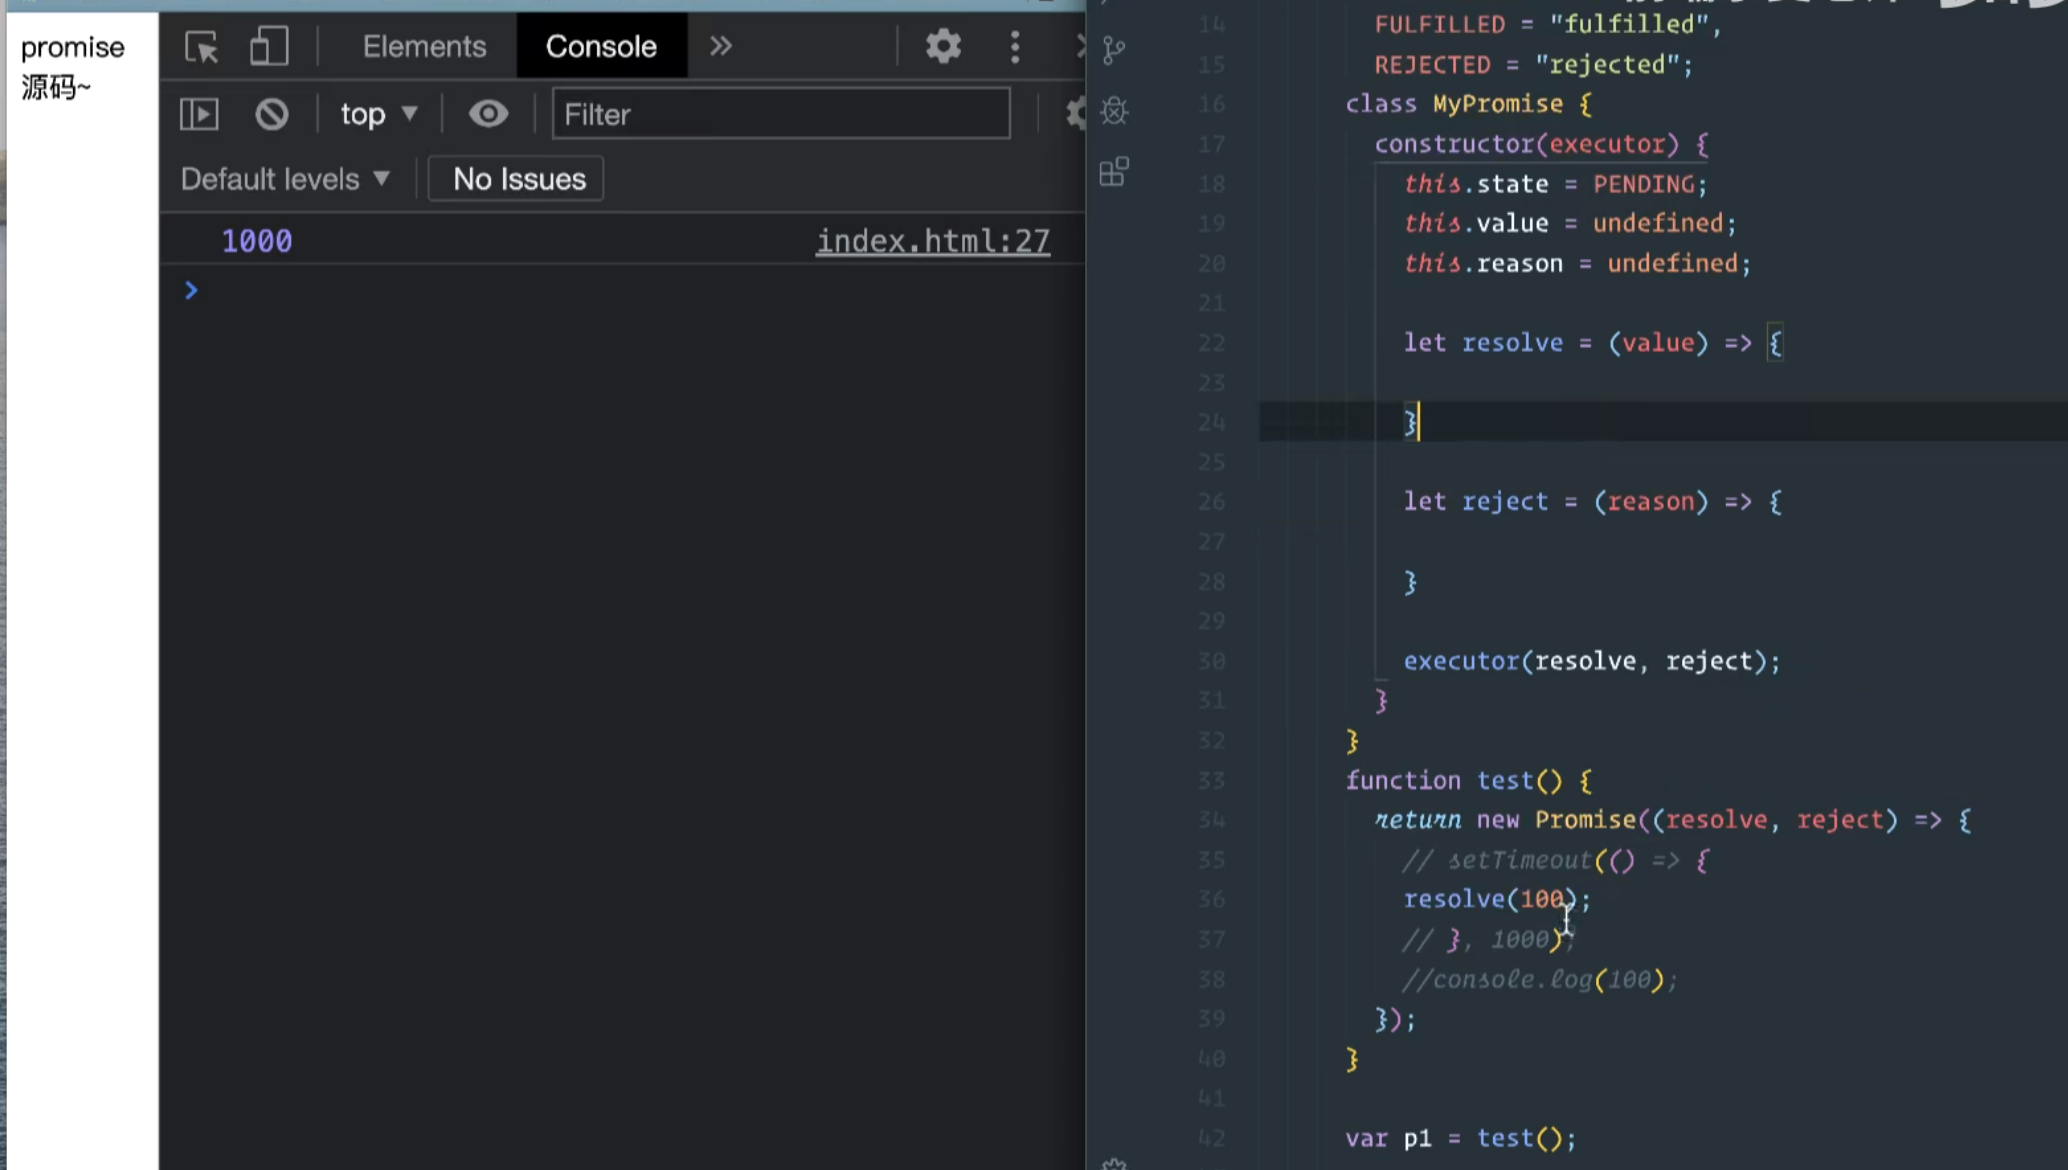Click the No Issues button
Image resolution: width=2068 pixels, height=1170 pixels.
[x=518, y=179]
